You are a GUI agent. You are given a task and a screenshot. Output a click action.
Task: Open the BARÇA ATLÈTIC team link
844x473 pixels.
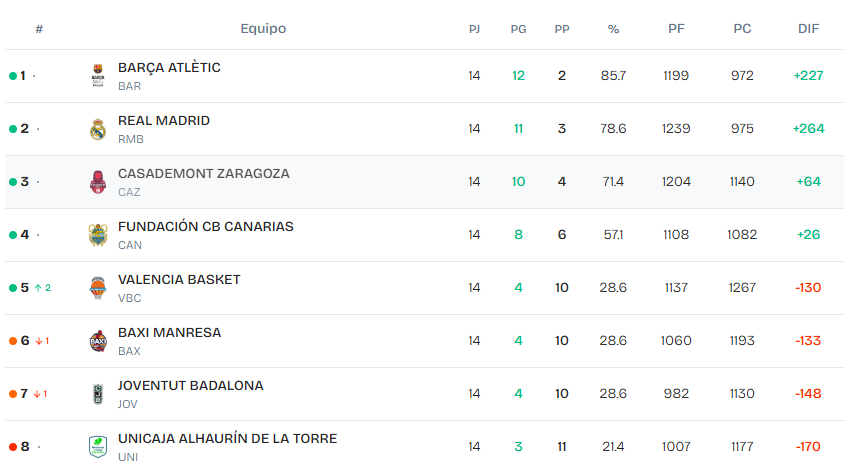click(169, 68)
